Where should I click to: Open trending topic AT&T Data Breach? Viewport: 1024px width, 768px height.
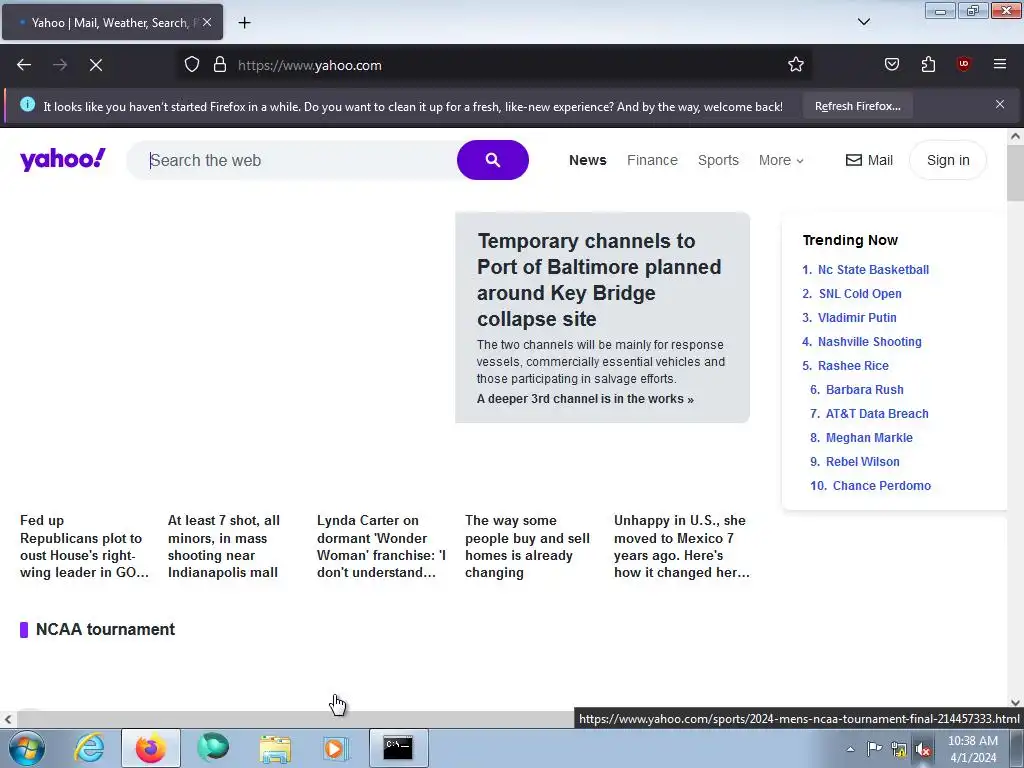[877, 414]
